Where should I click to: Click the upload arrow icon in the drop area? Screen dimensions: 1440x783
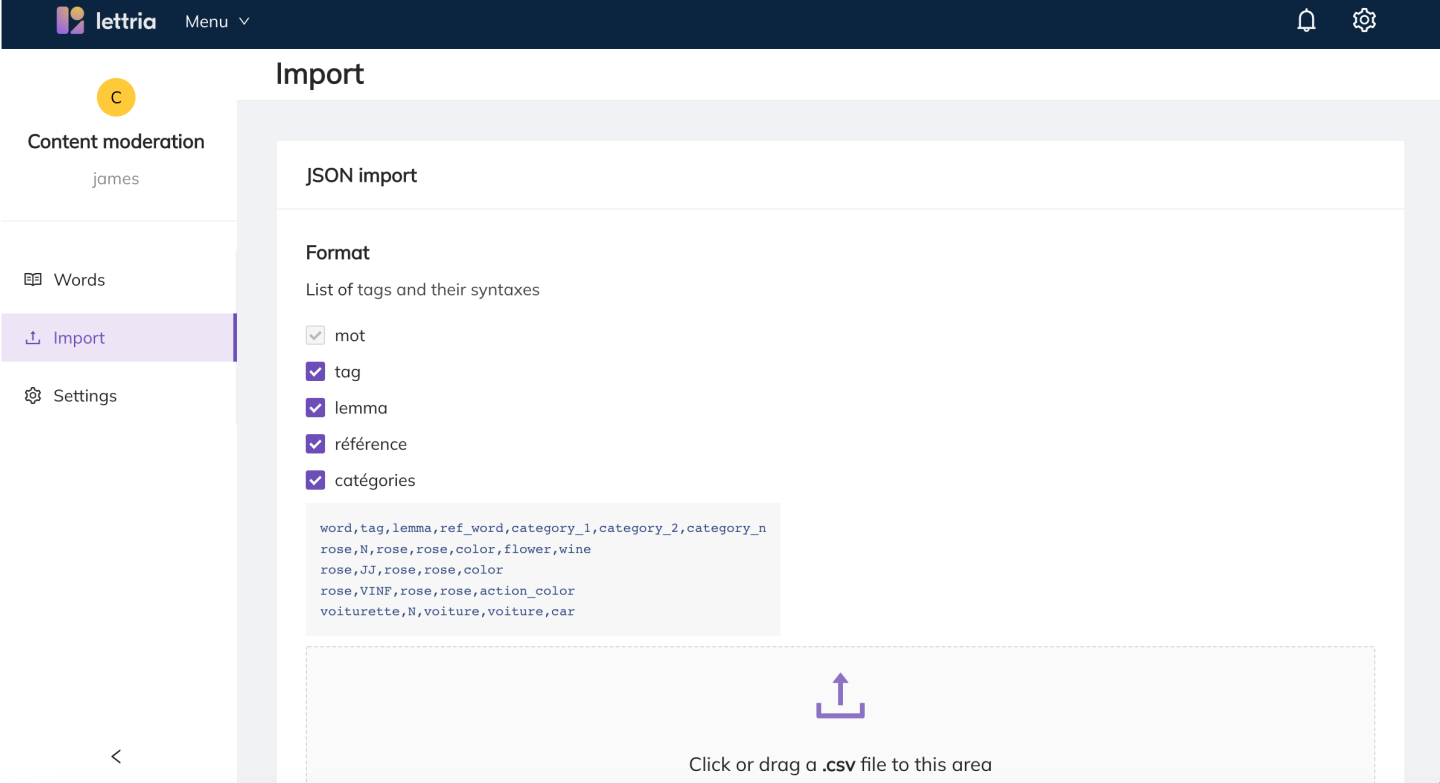point(840,695)
